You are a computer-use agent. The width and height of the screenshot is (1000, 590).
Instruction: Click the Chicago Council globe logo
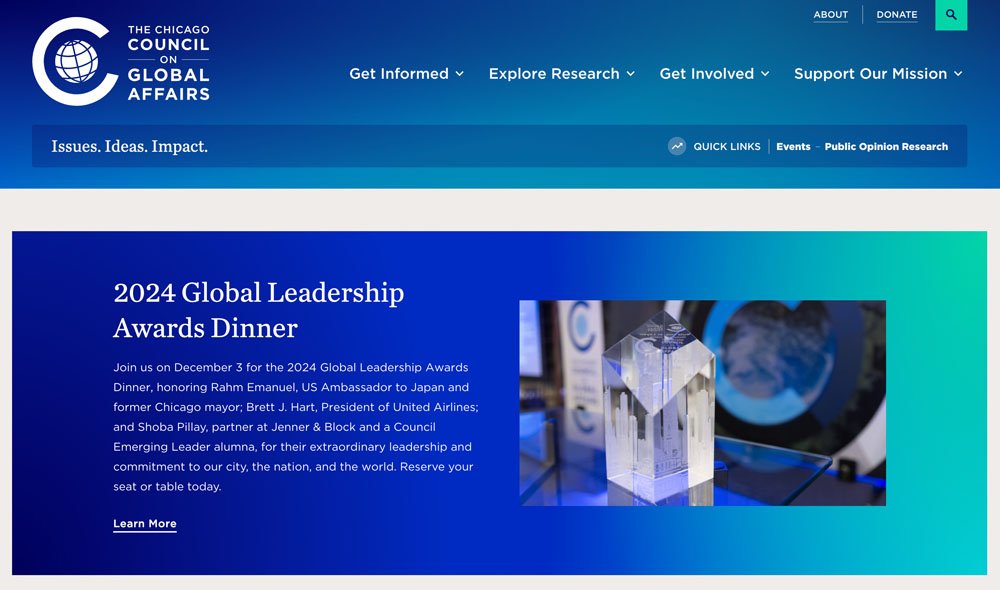(x=75, y=61)
